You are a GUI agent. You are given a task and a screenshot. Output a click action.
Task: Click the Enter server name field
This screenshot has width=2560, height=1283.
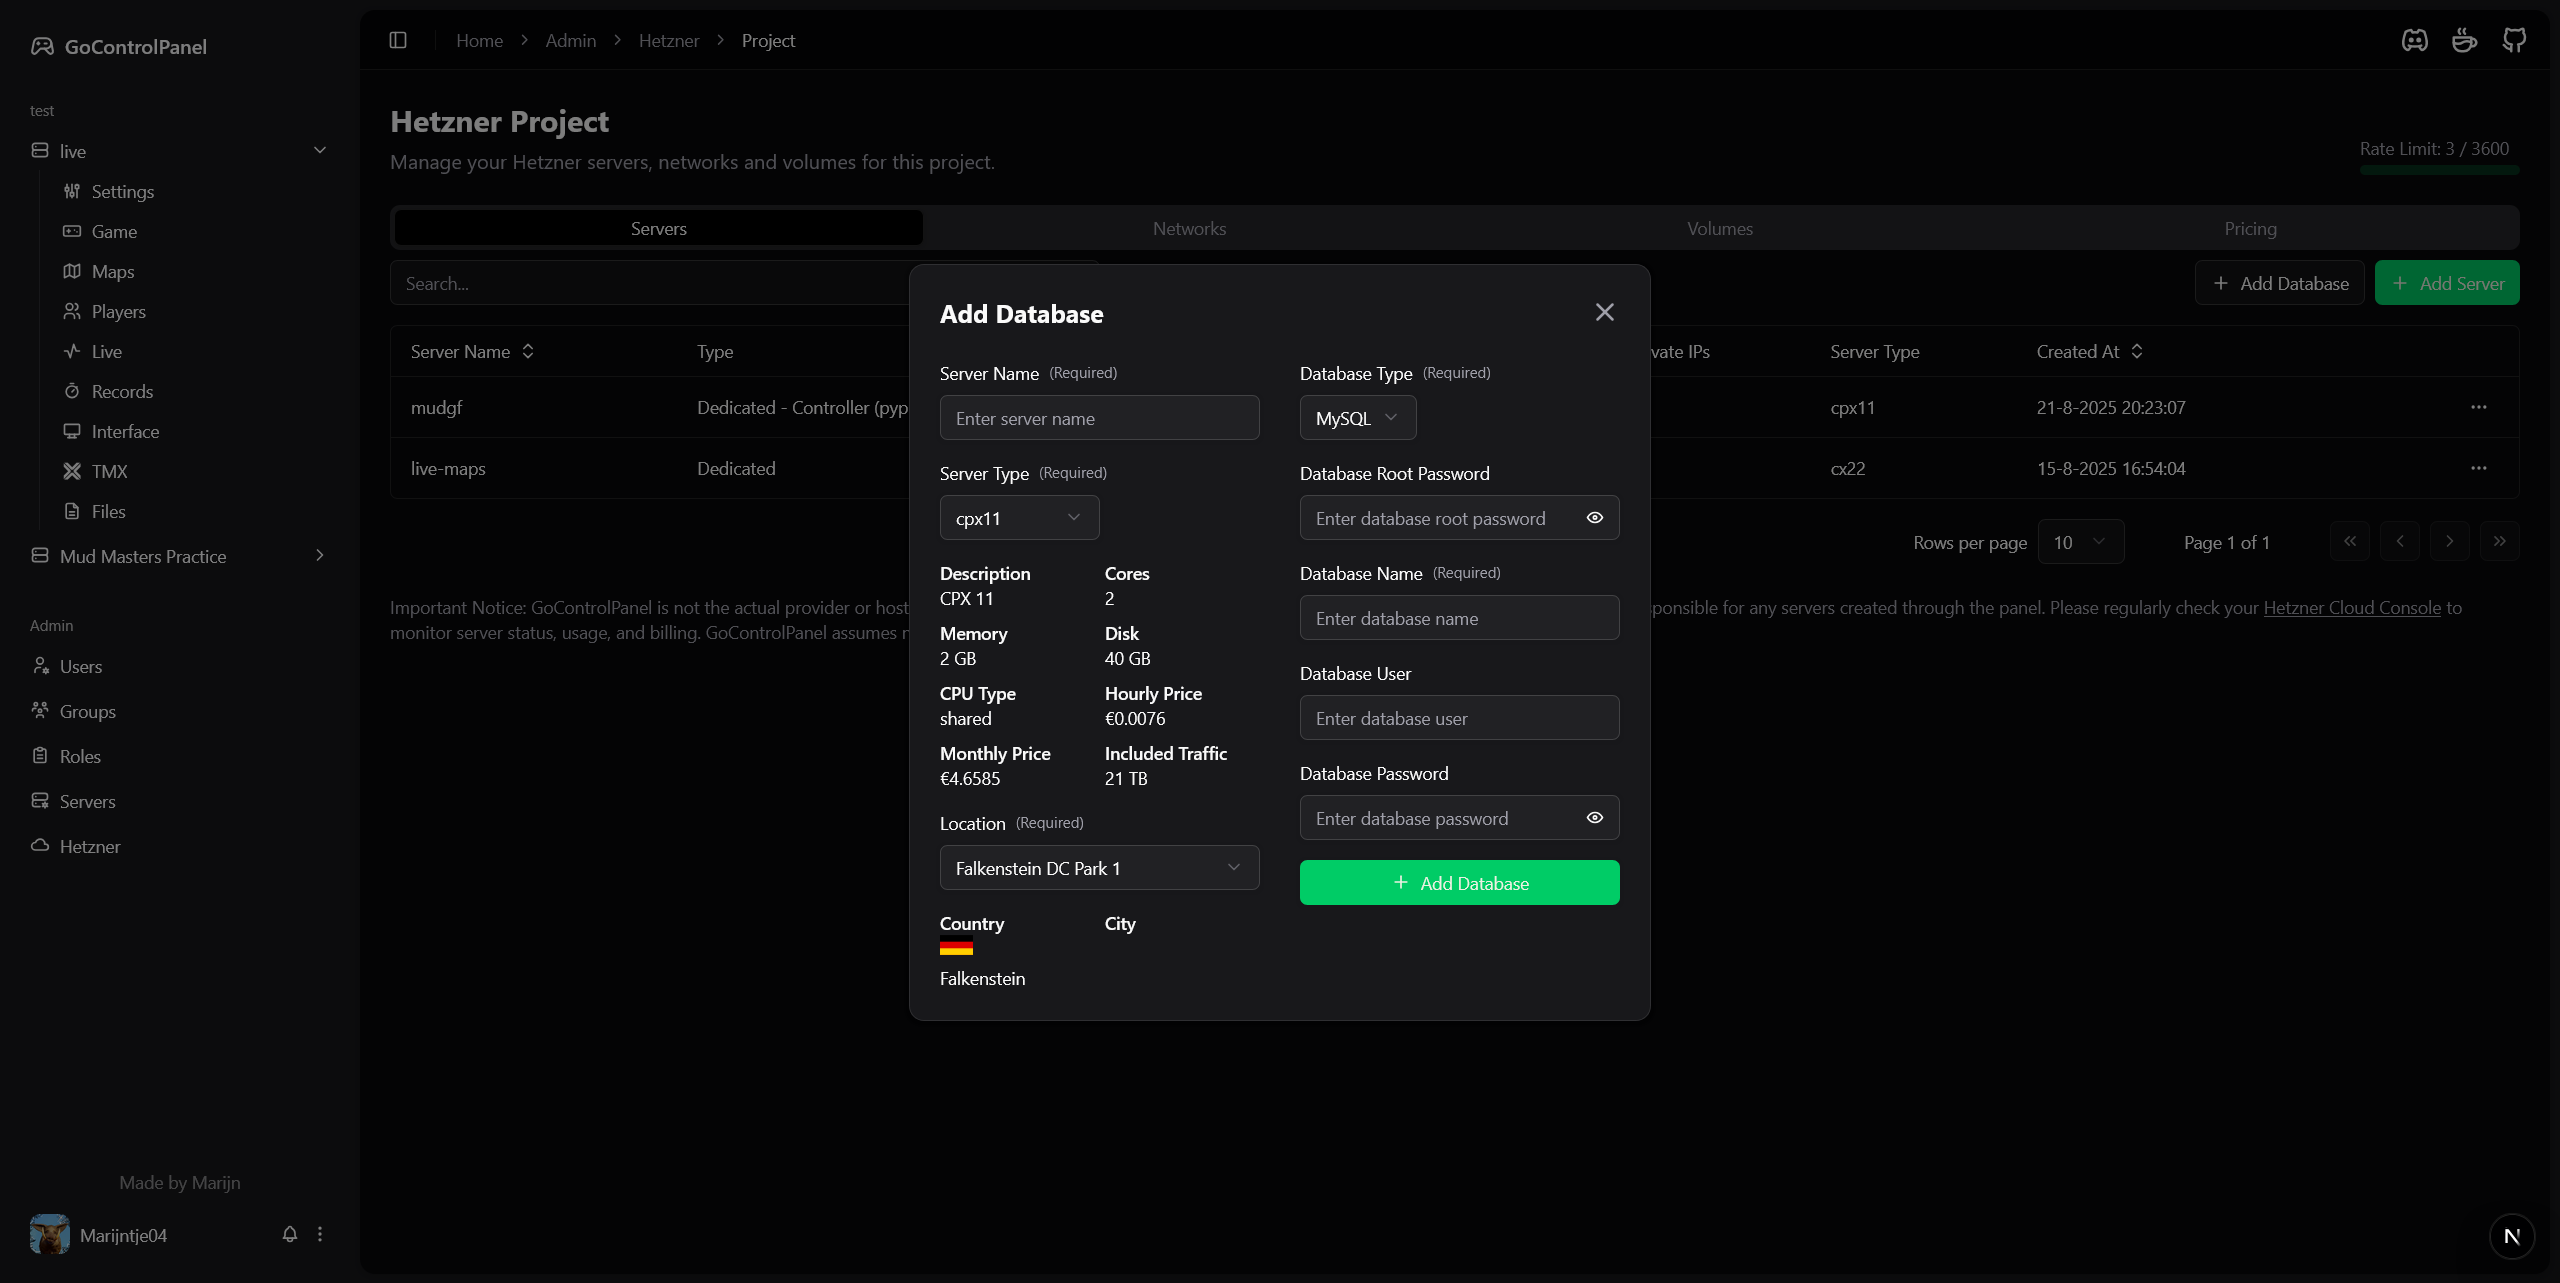1099,418
